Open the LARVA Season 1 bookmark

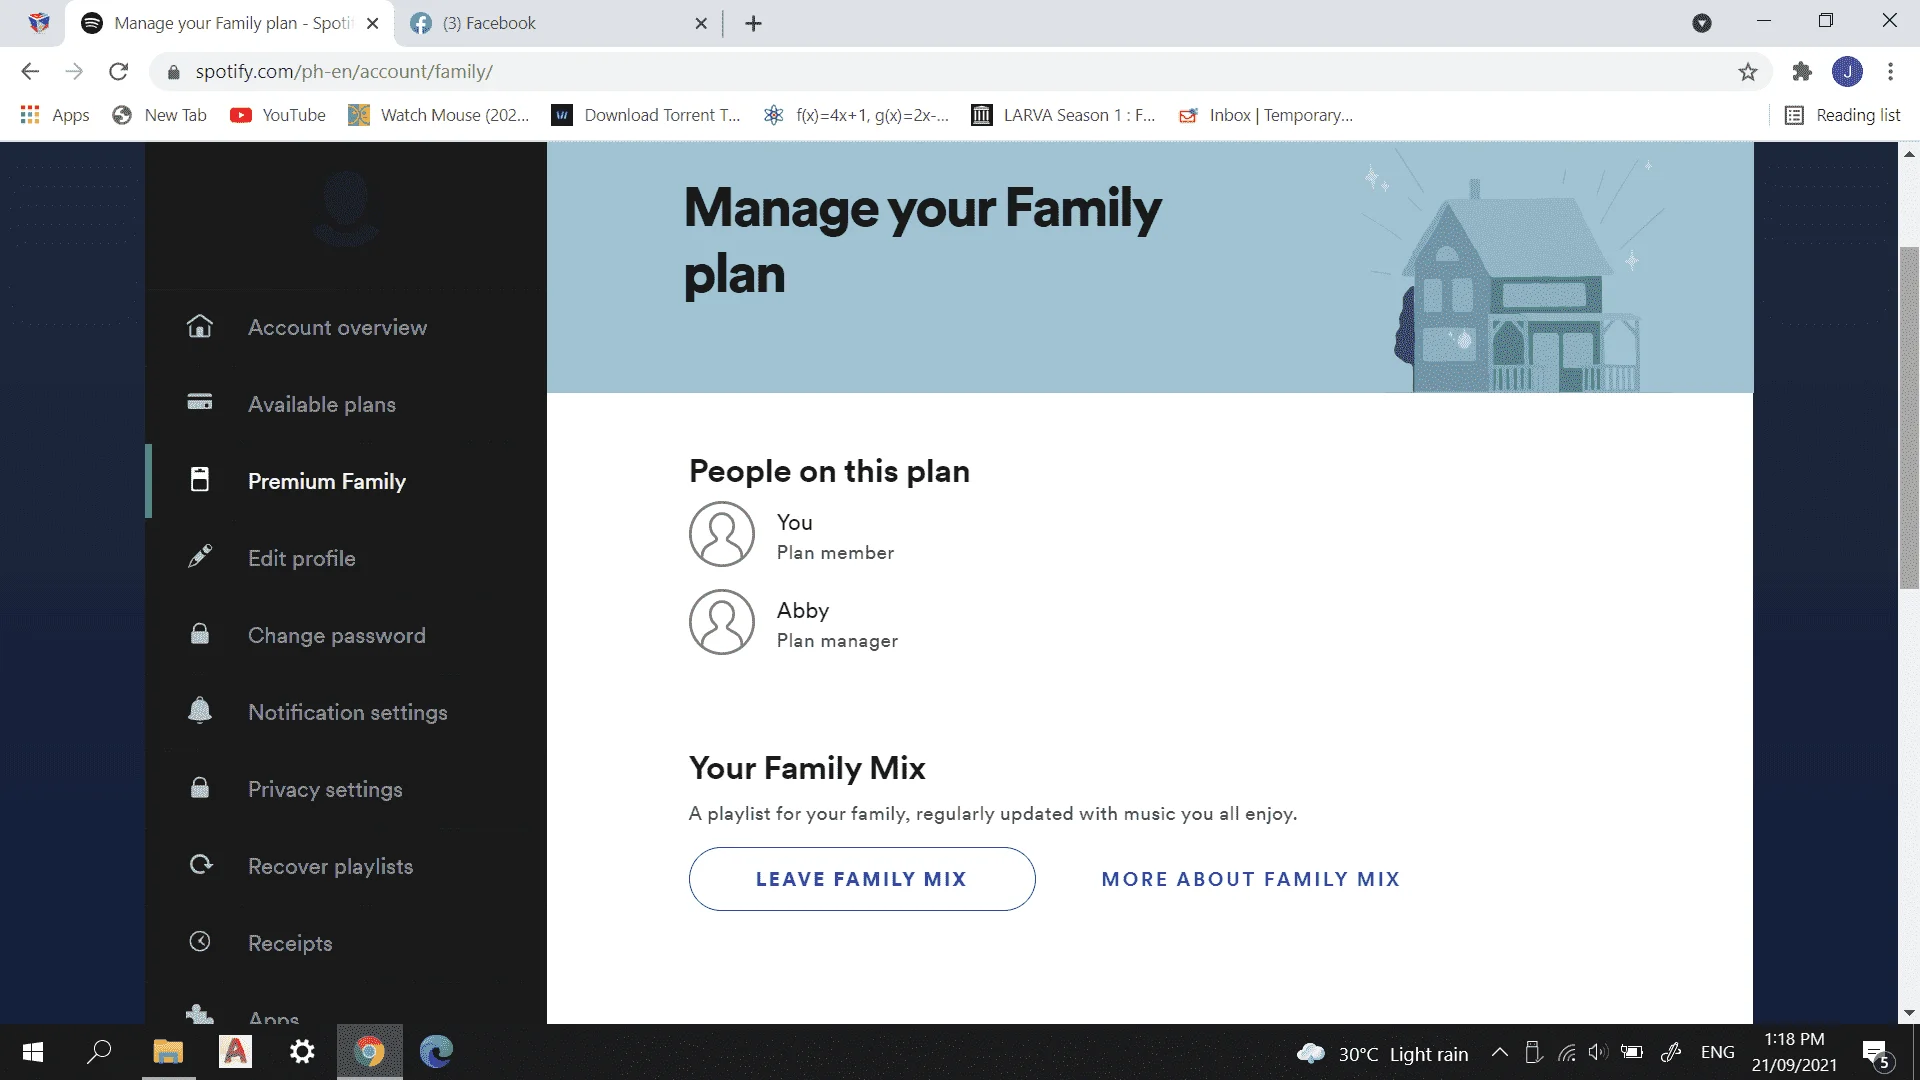(1063, 115)
